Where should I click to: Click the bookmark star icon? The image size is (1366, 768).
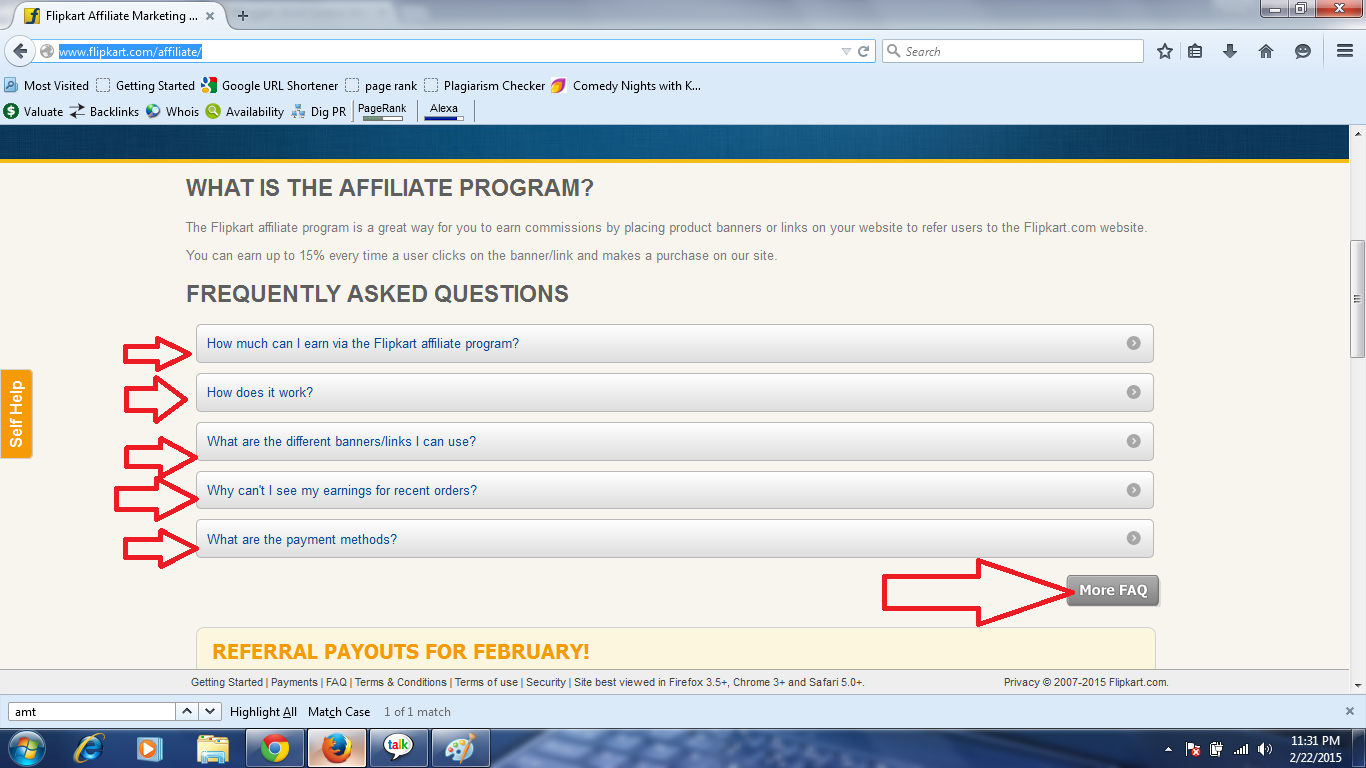(1165, 51)
